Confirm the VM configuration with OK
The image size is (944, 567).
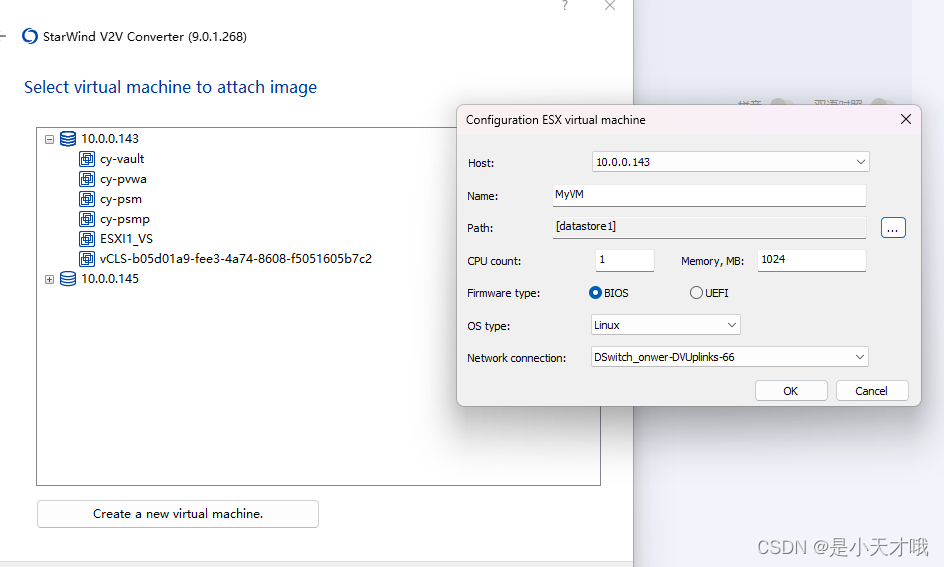pos(791,391)
